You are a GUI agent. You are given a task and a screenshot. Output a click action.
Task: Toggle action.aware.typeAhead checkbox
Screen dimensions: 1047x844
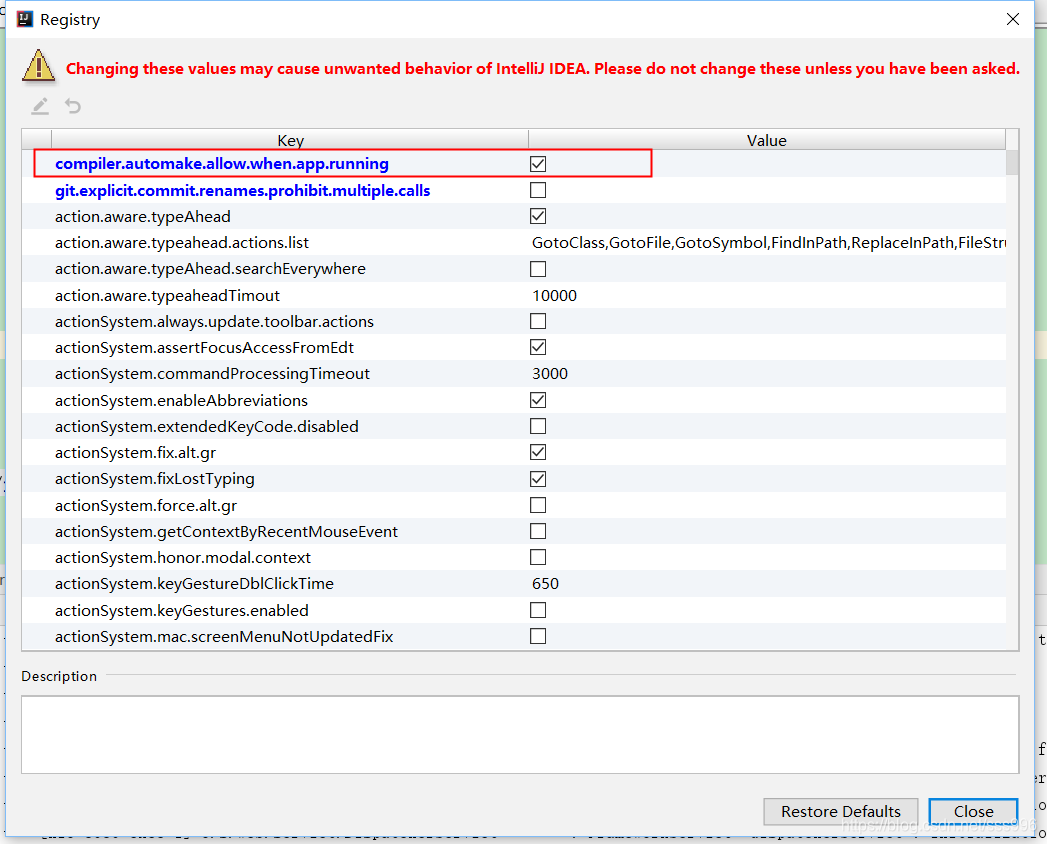click(538, 216)
